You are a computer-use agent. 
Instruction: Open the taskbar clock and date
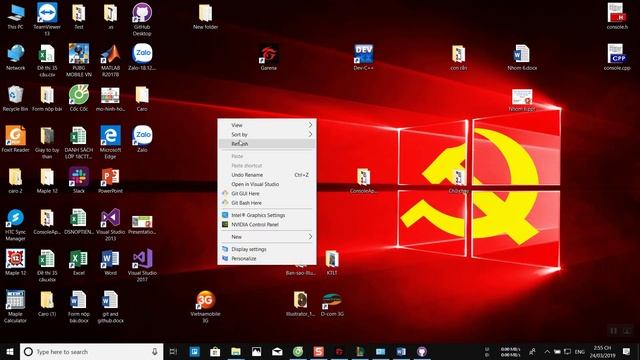click(x=602, y=351)
